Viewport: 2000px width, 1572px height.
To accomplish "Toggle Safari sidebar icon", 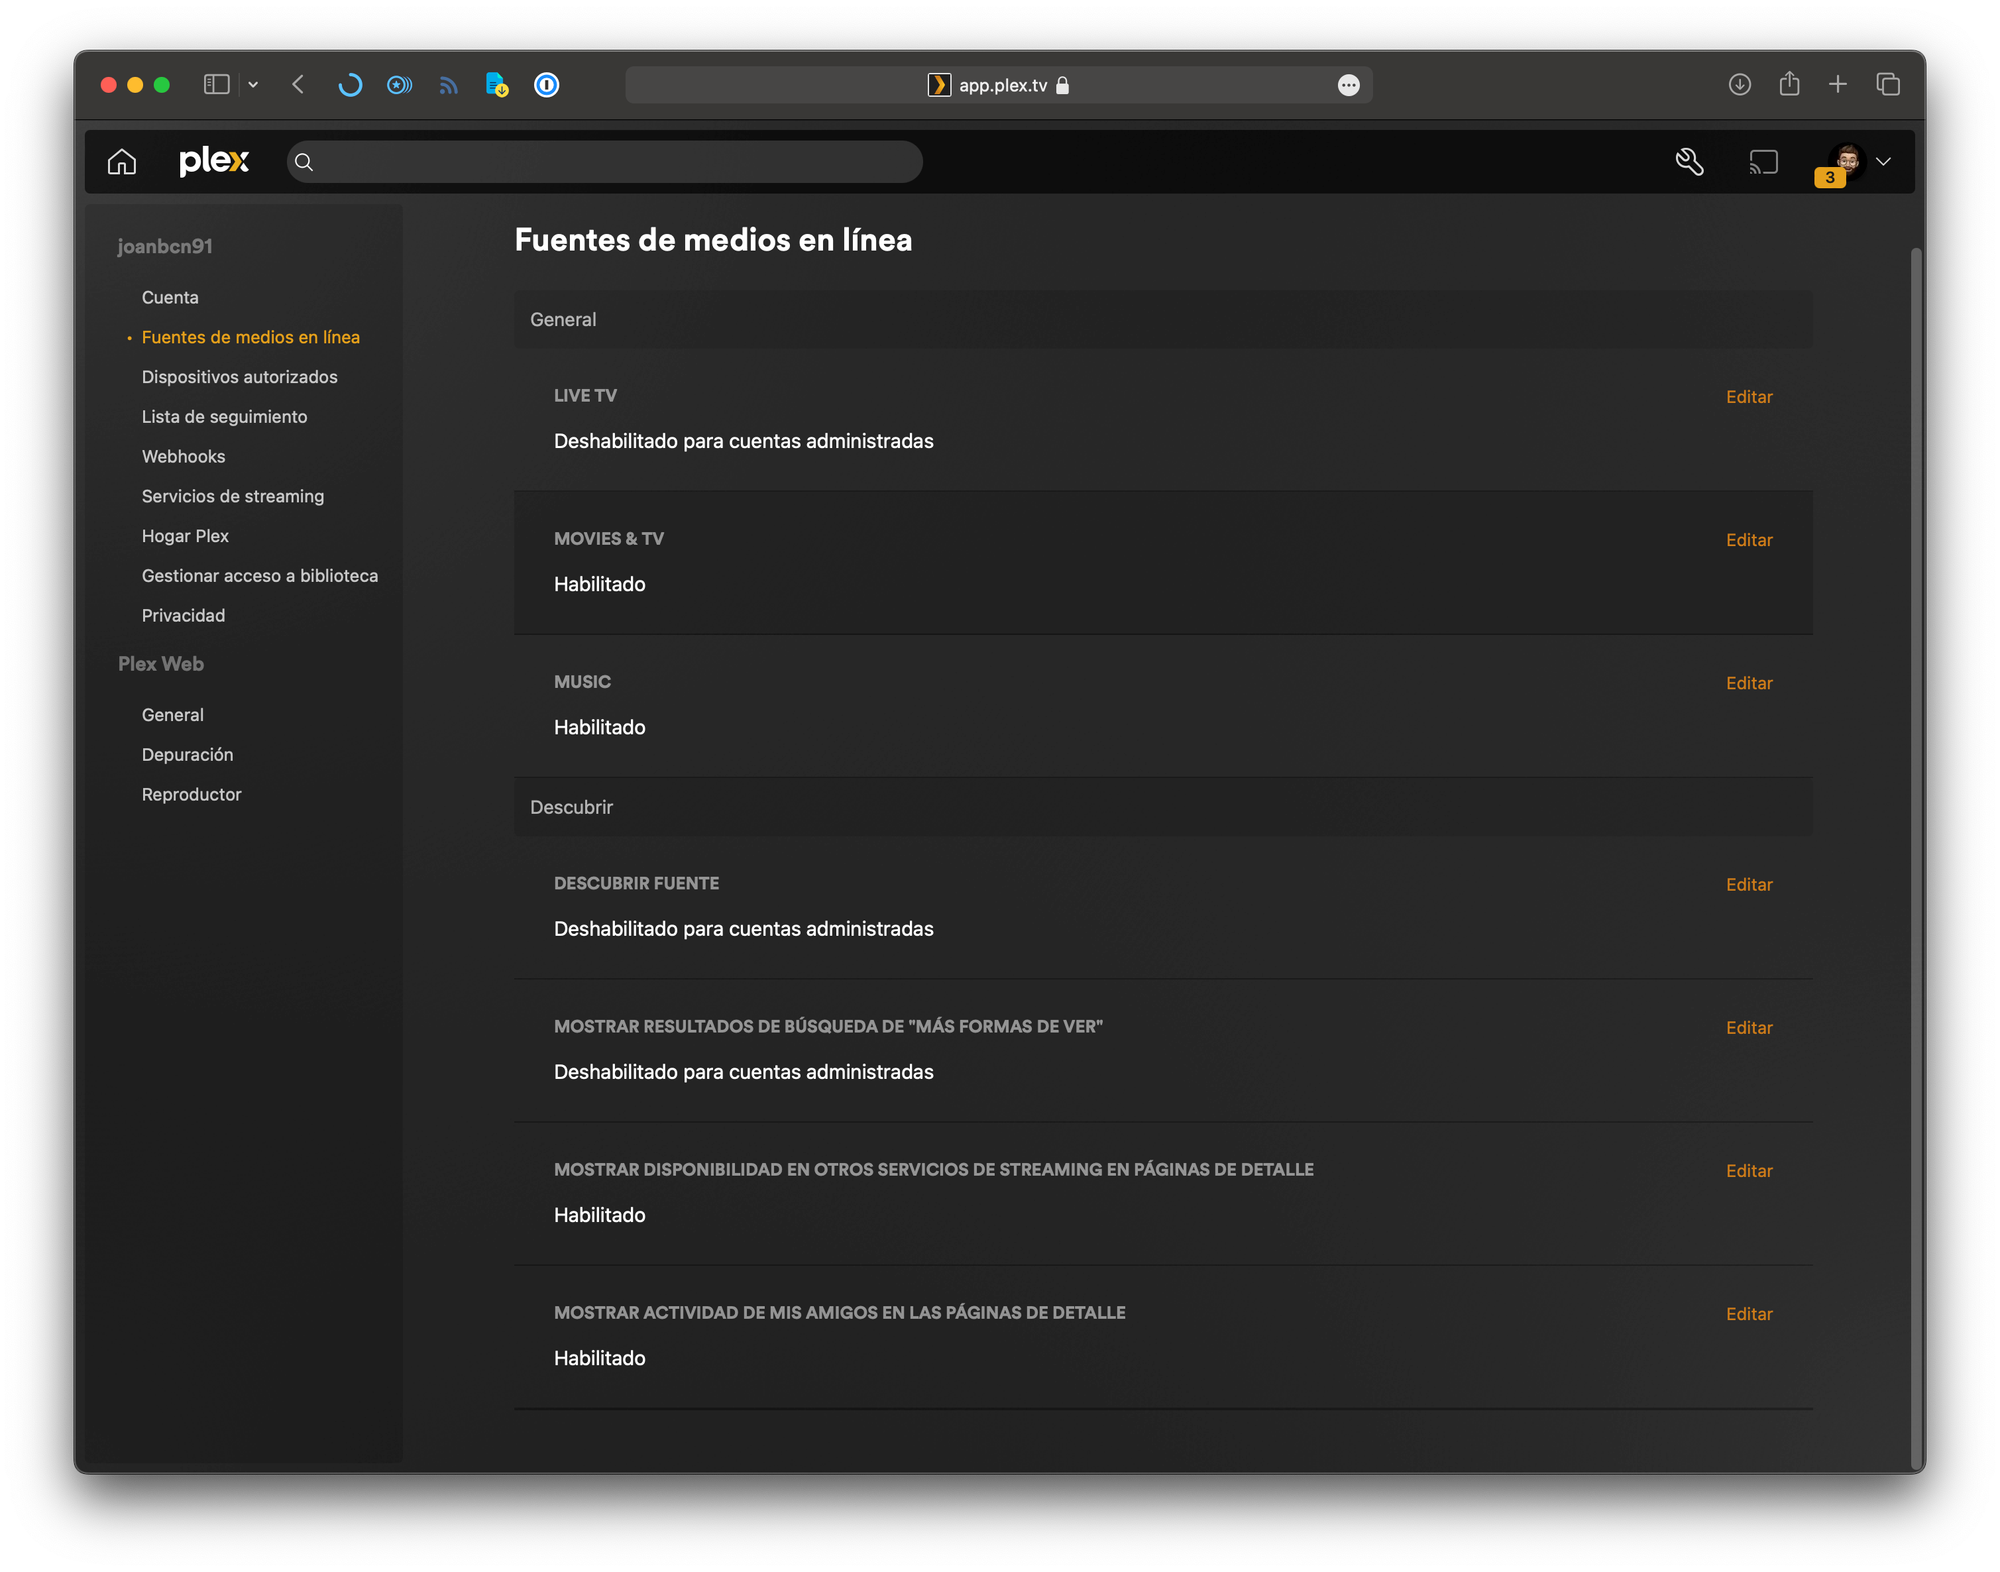I will pyautogui.click(x=216, y=85).
